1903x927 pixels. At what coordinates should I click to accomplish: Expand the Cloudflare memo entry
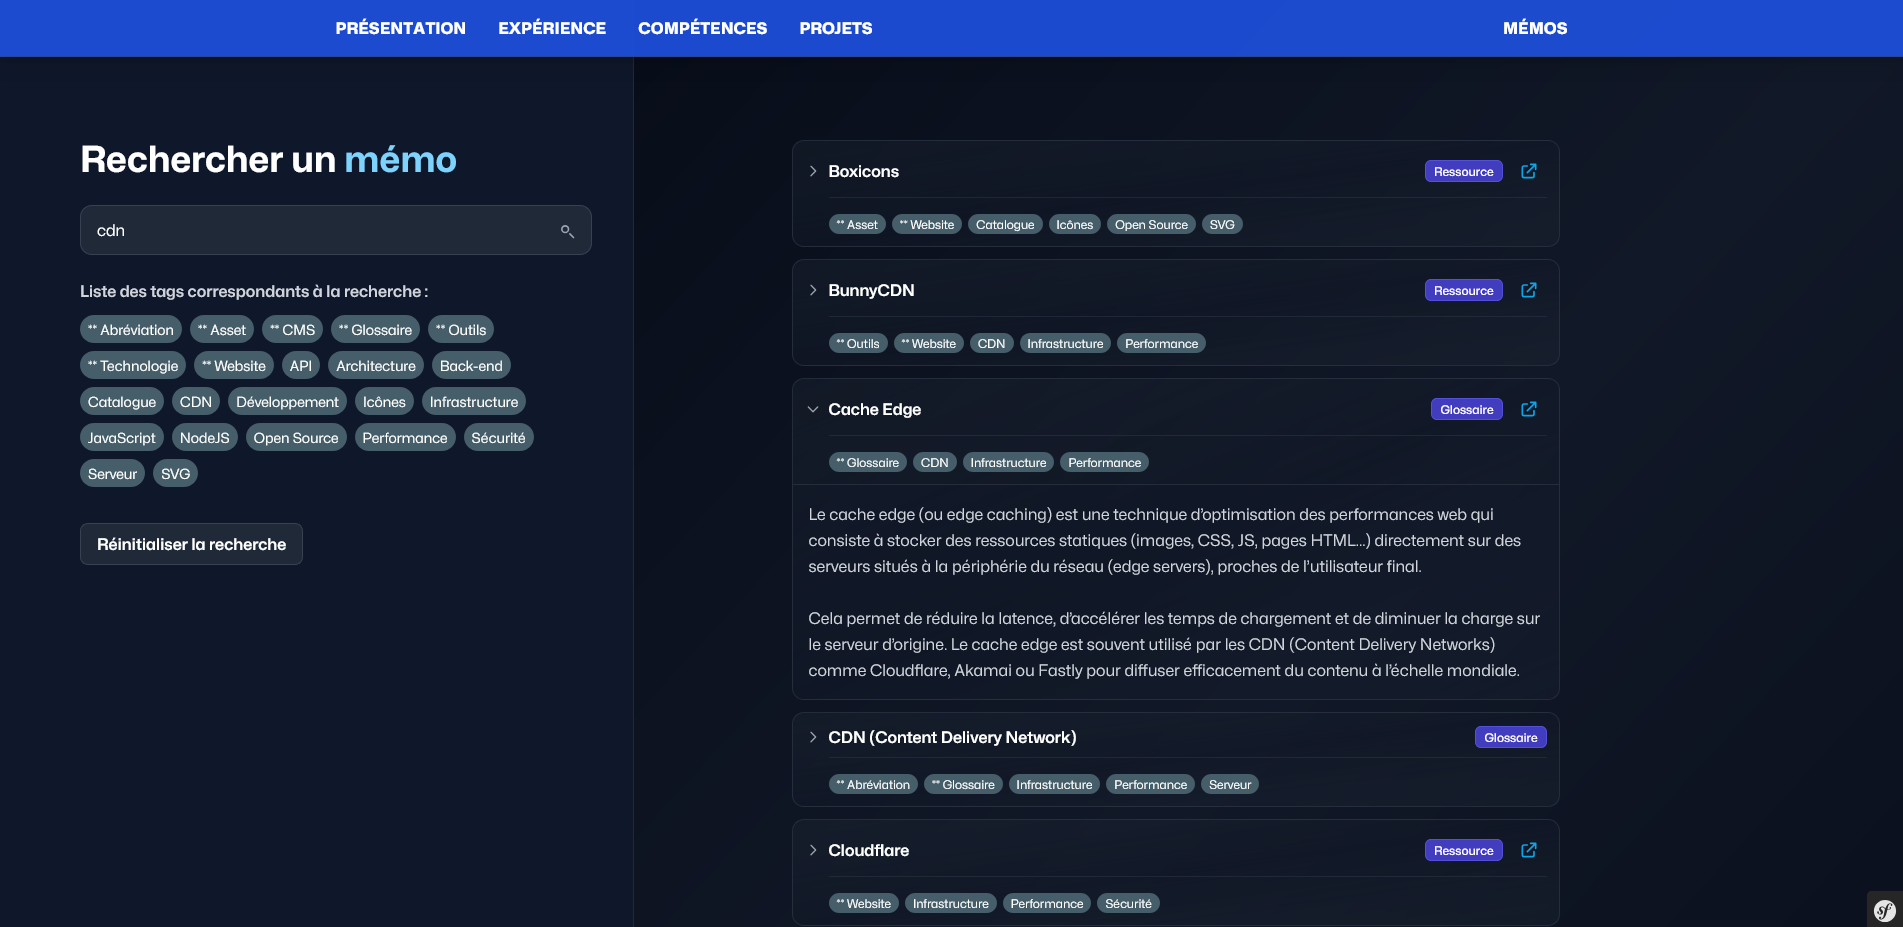point(813,850)
